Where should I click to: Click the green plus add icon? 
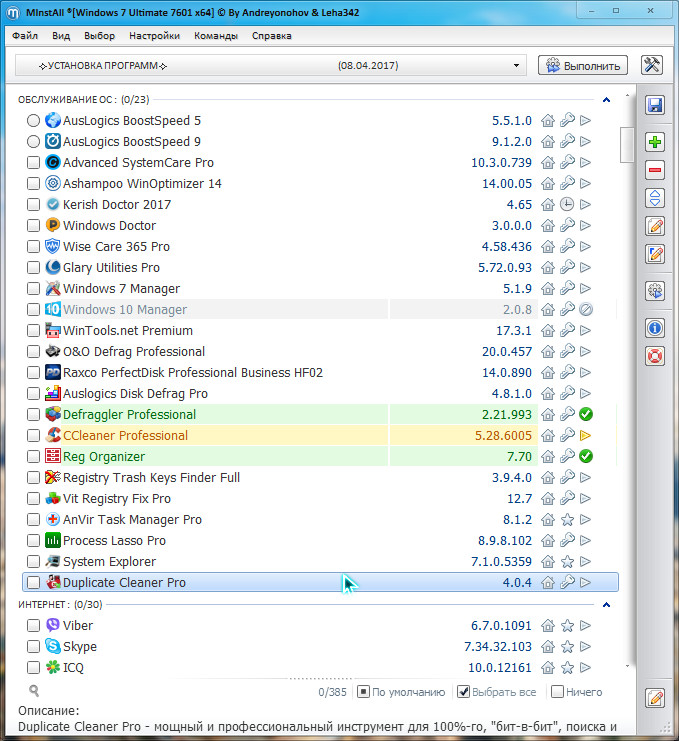tap(655, 142)
